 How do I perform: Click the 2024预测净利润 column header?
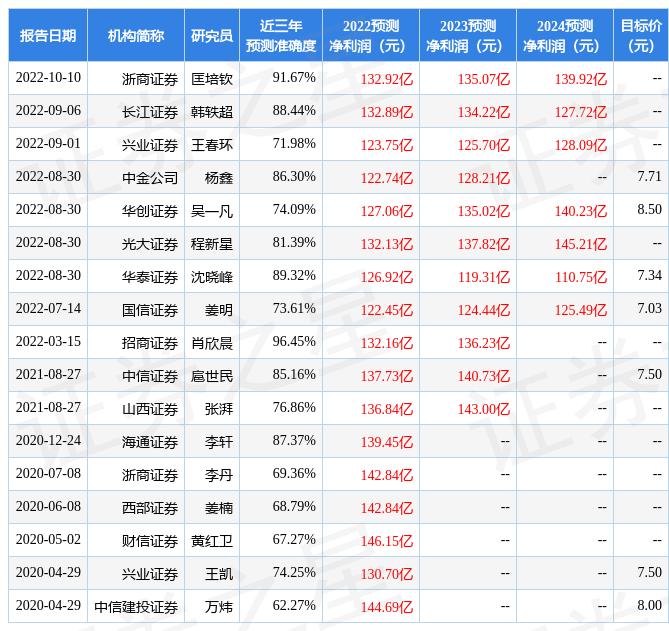click(564, 35)
